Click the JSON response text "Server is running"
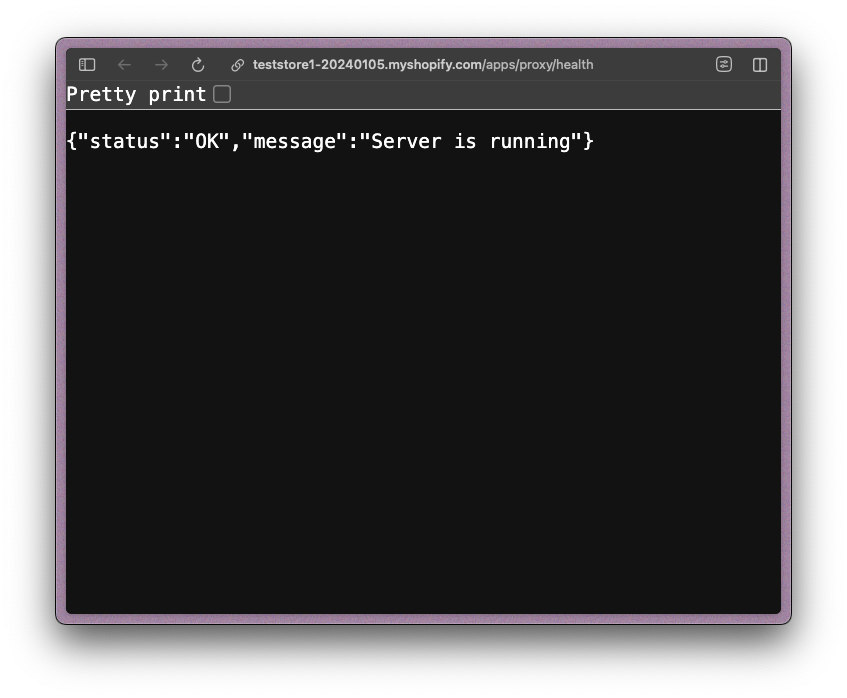Image resolution: width=847 pixels, height=698 pixels. [x=470, y=142]
